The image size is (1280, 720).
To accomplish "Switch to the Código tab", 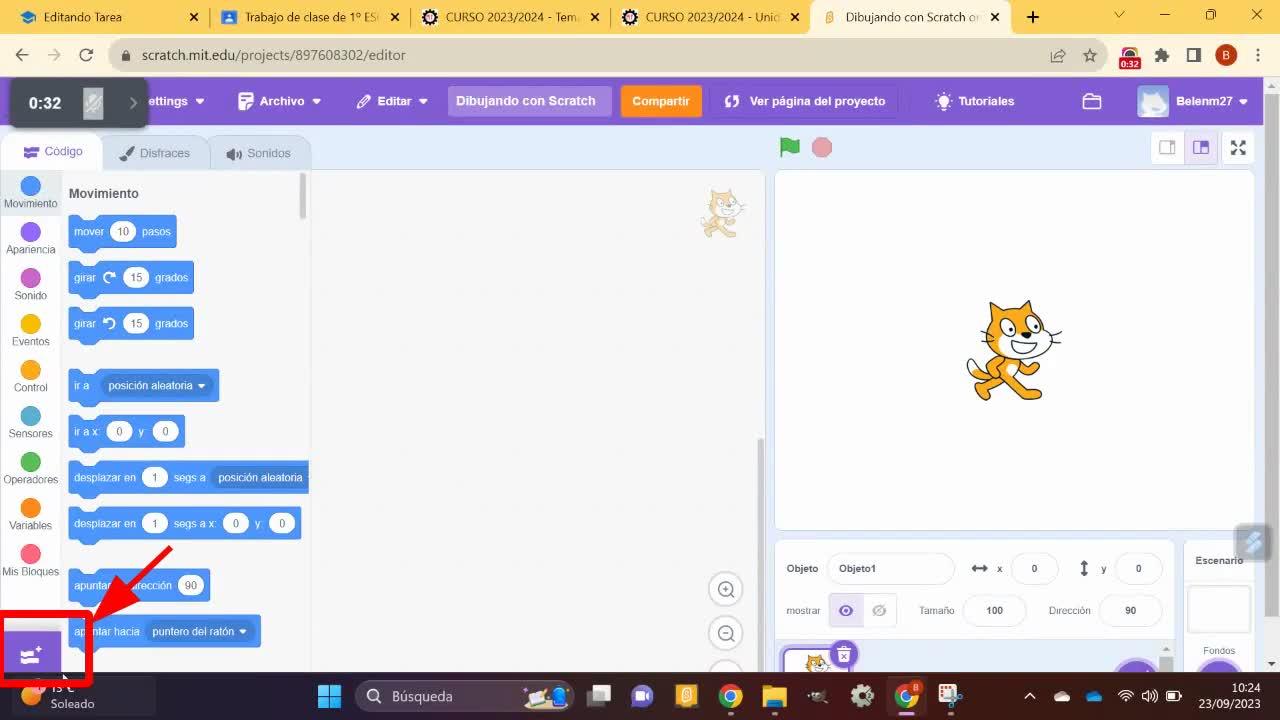I will 53,152.
